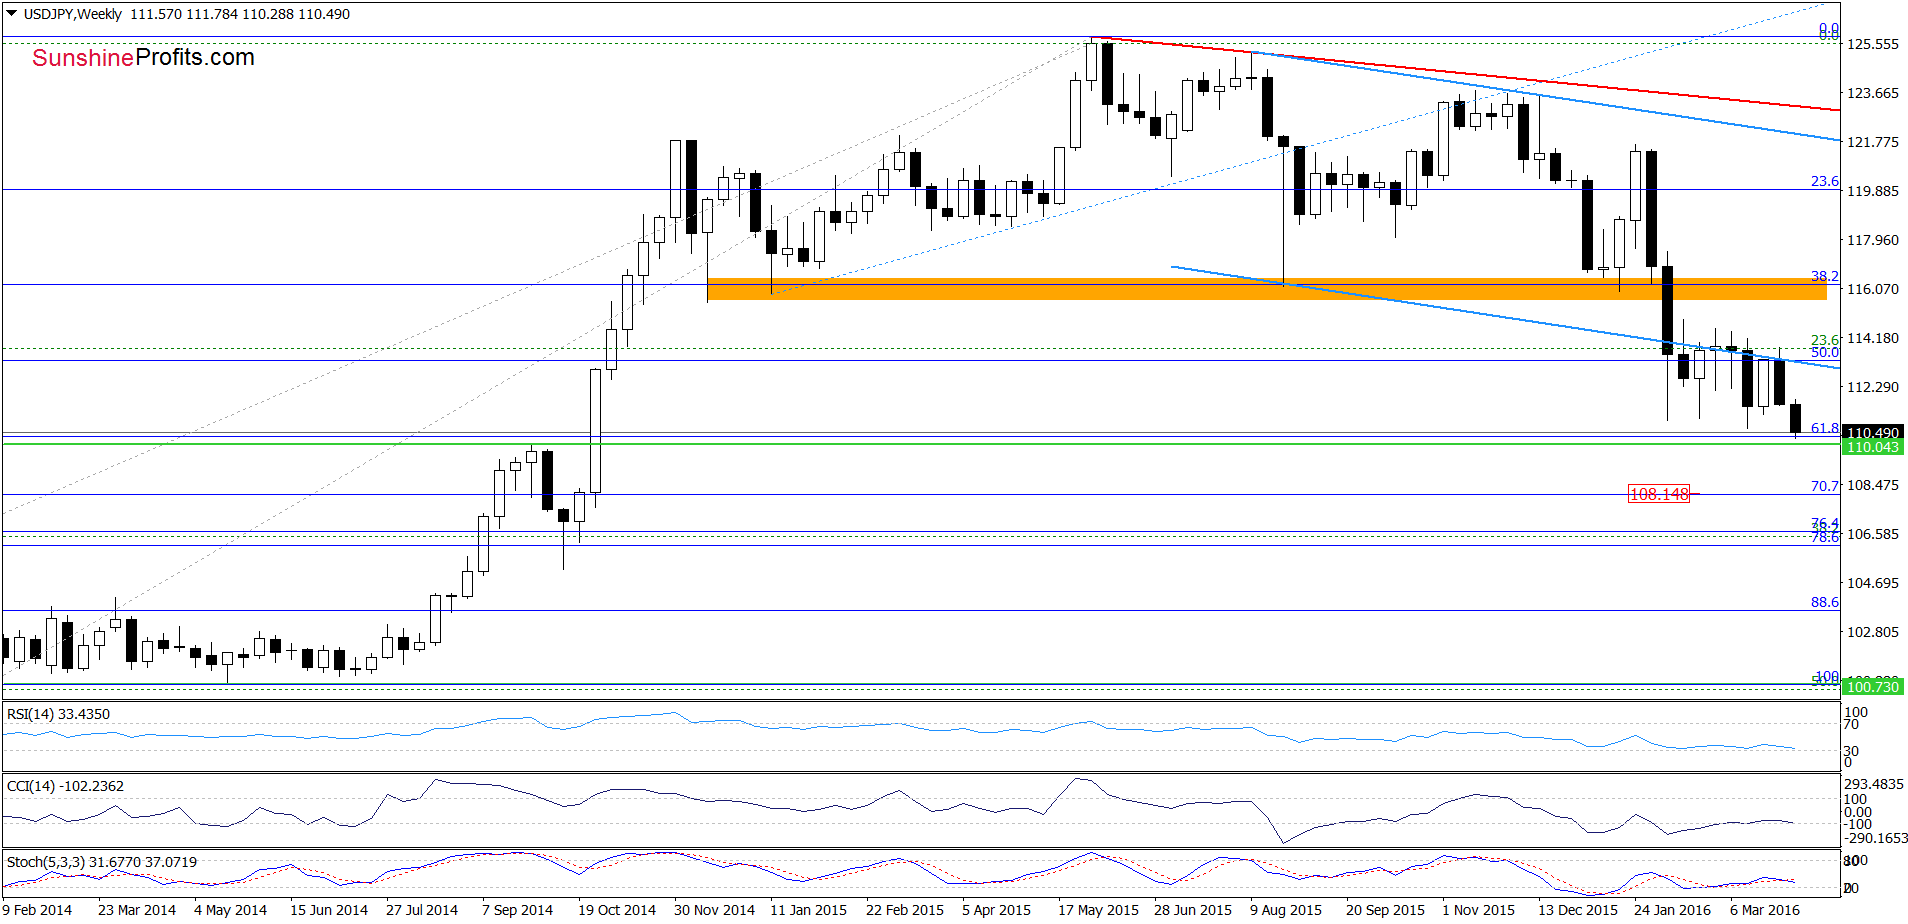Click the red boxed 108.148 price label
The image size is (1908, 924).
coord(1659,494)
